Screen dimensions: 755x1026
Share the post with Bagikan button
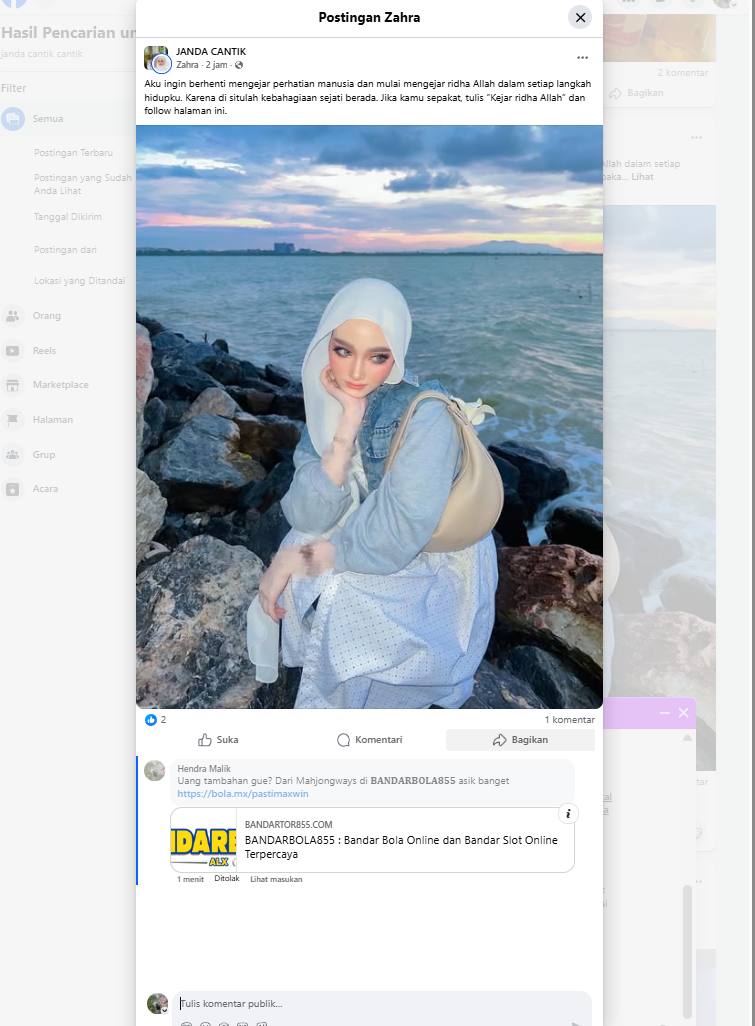(x=520, y=739)
